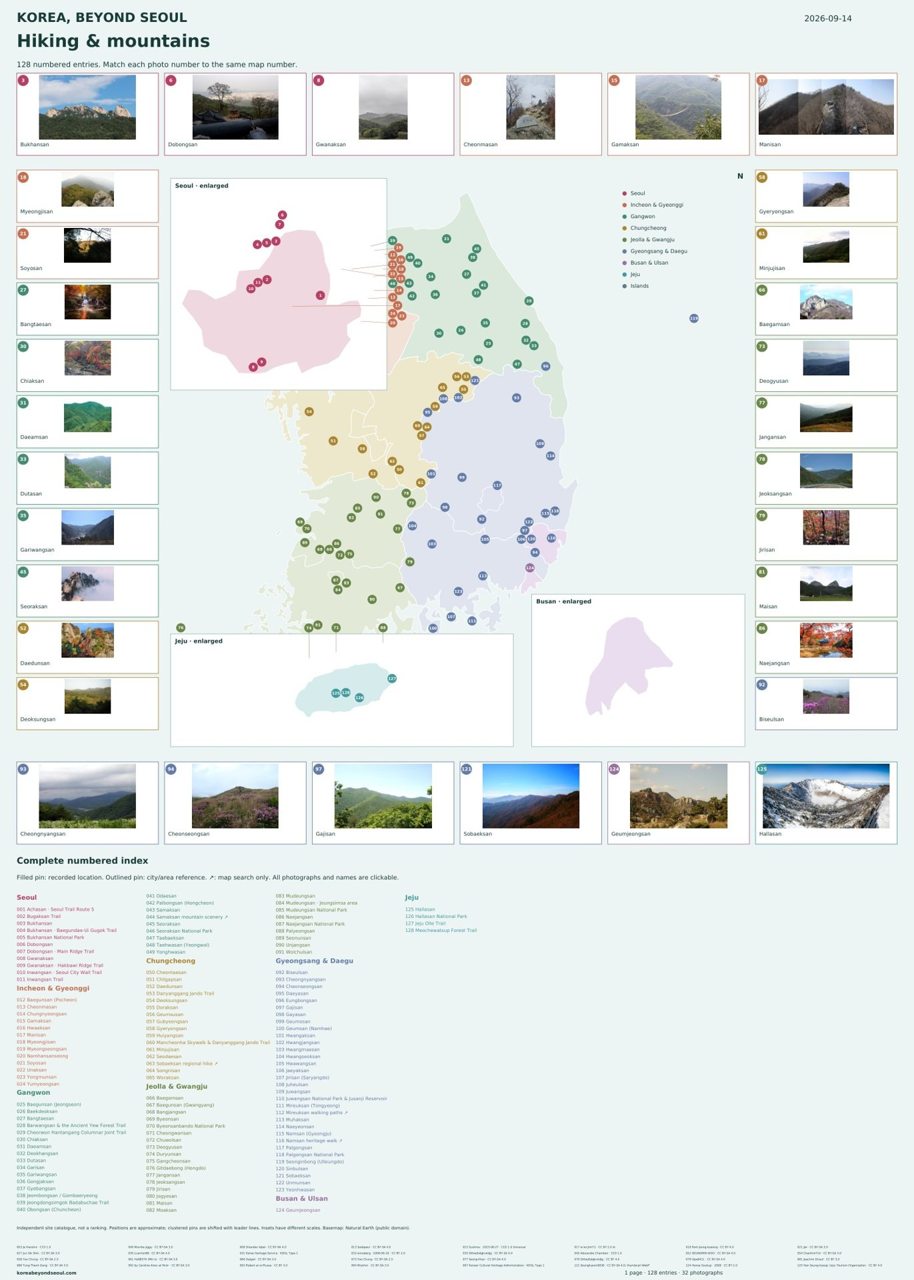The image size is (914, 1280).
Task: Open index entry 001 Achasan Seoul Trail
Action: coord(55,909)
